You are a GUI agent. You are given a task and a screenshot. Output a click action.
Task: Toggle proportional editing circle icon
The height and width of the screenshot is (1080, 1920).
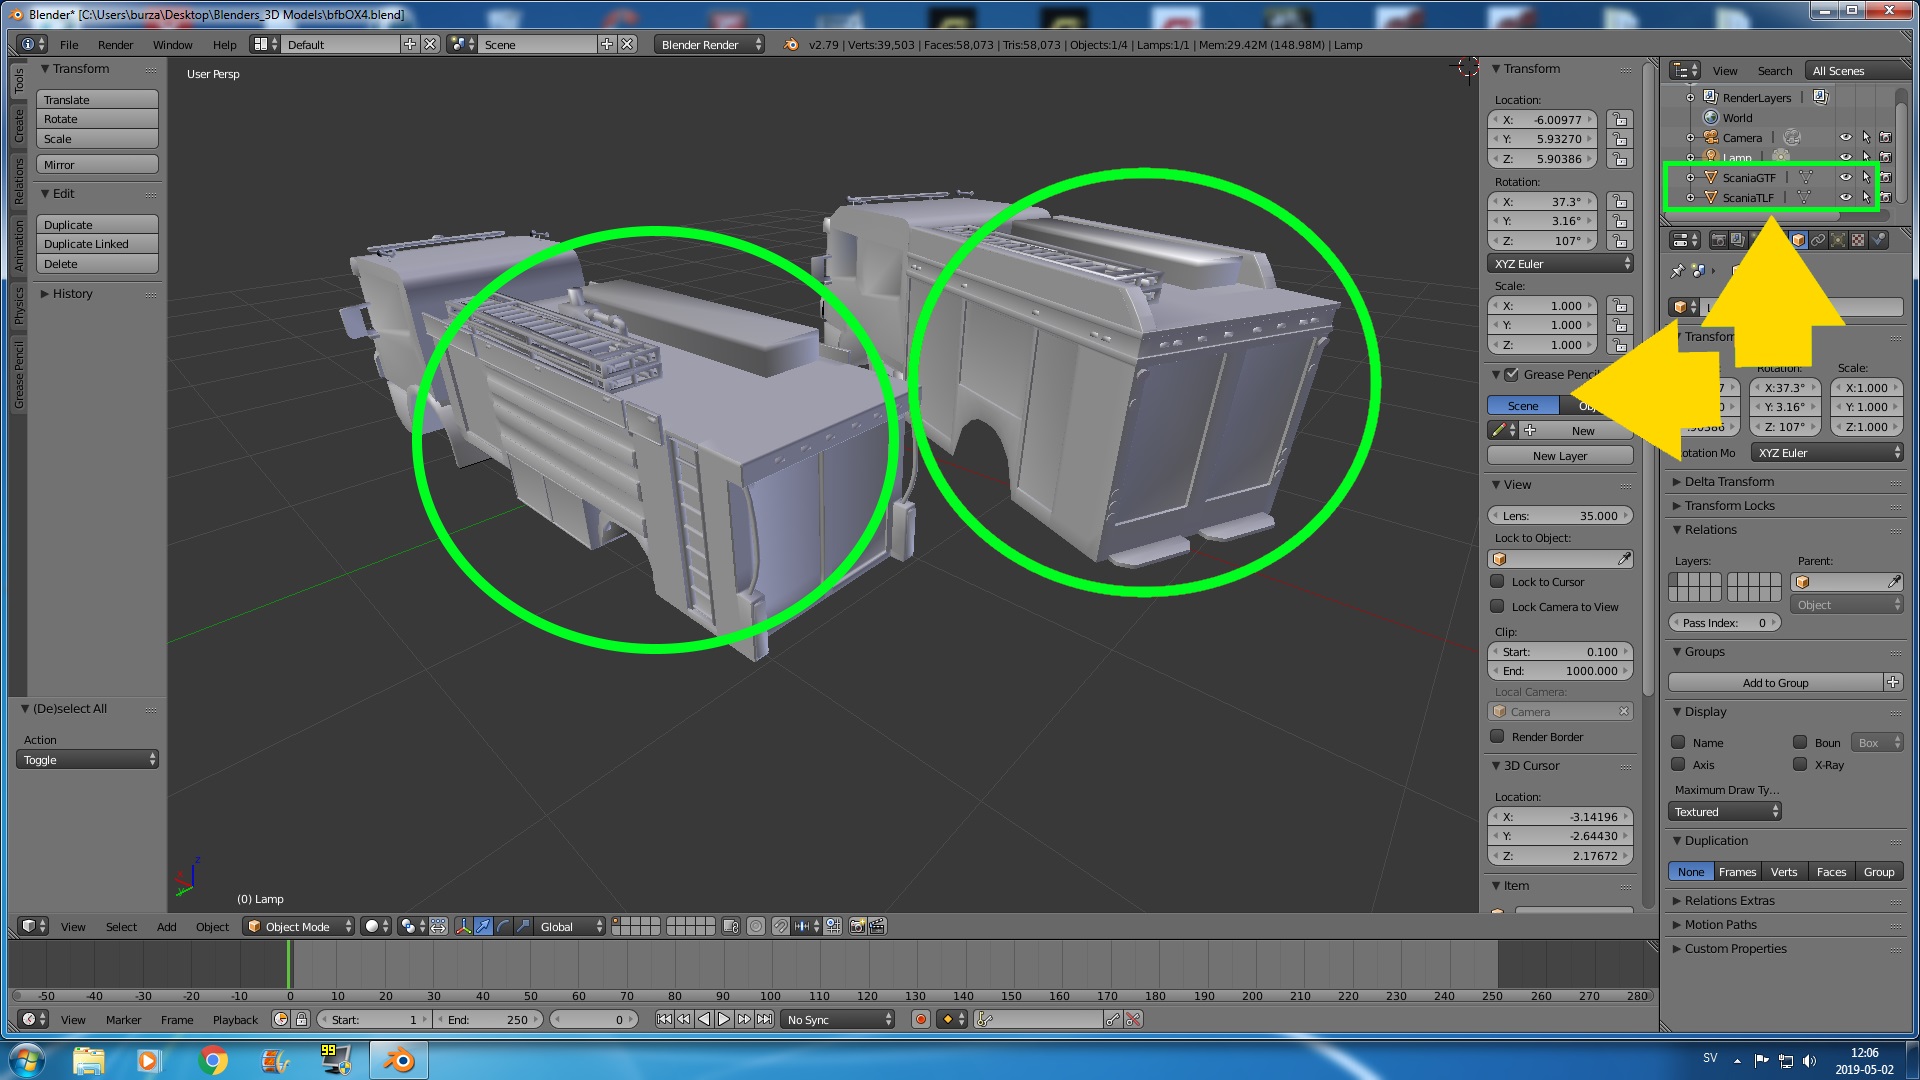pyautogui.click(x=756, y=927)
